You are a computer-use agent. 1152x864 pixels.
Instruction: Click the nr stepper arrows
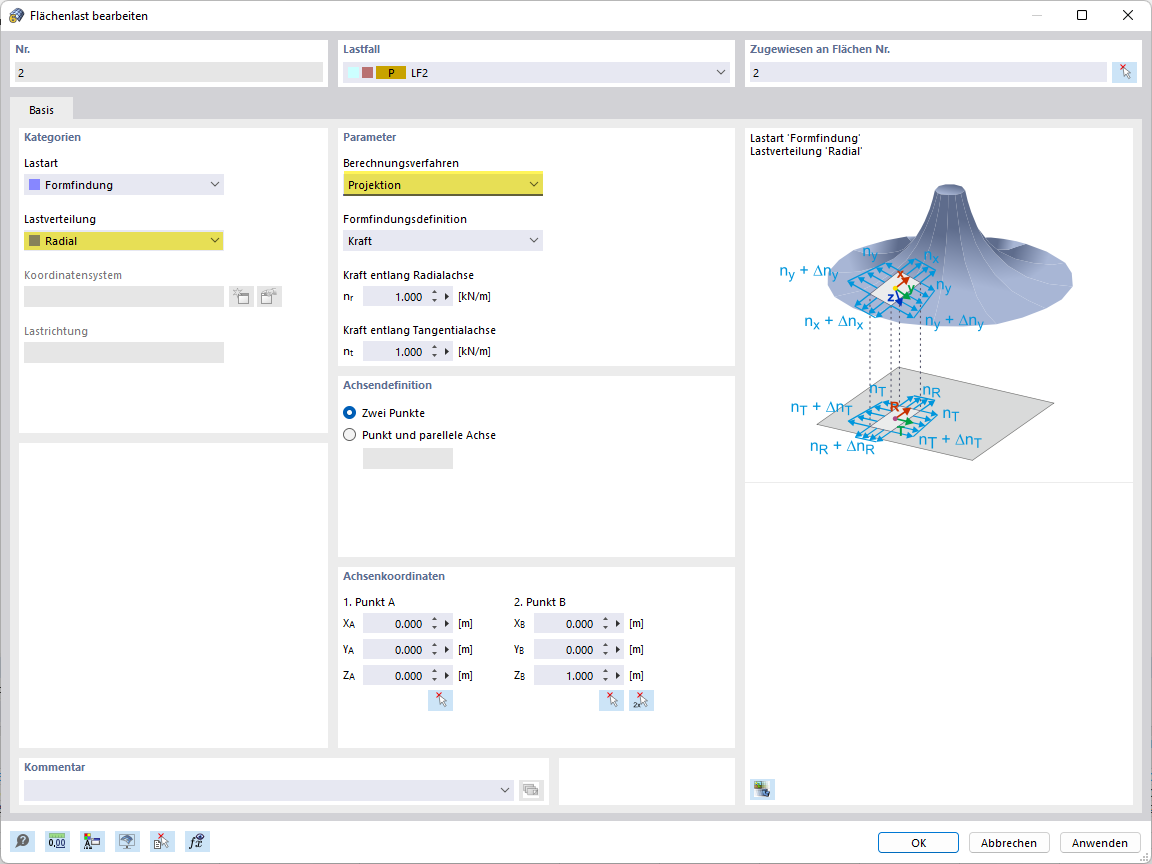(435, 297)
